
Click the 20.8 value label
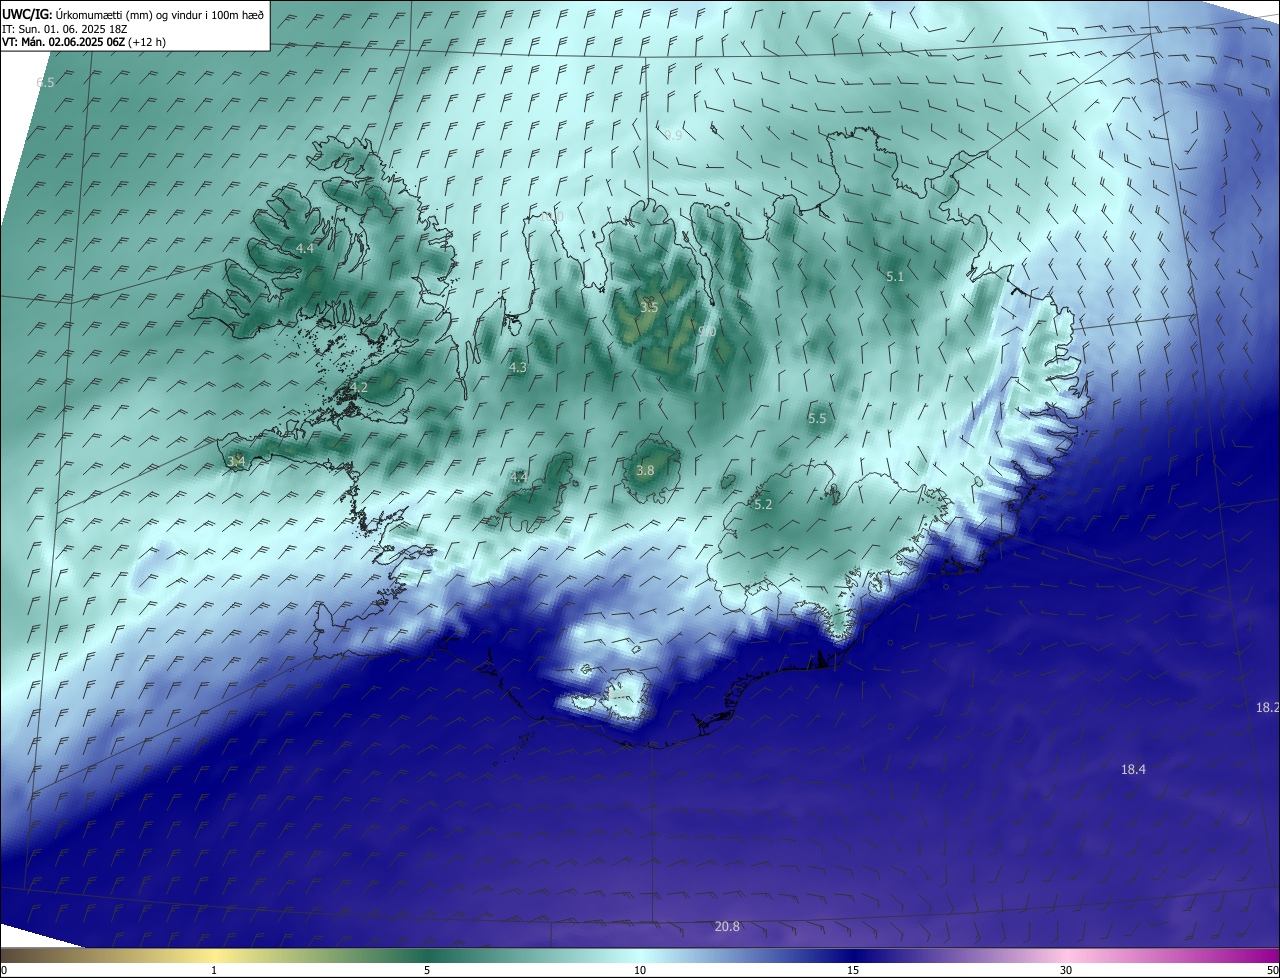[727, 927]
